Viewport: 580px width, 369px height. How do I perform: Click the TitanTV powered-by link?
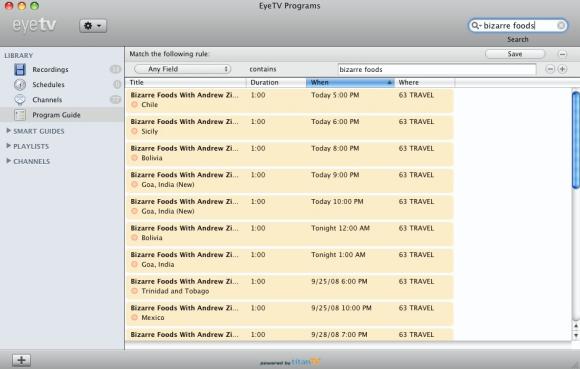(x=290, y=362)
